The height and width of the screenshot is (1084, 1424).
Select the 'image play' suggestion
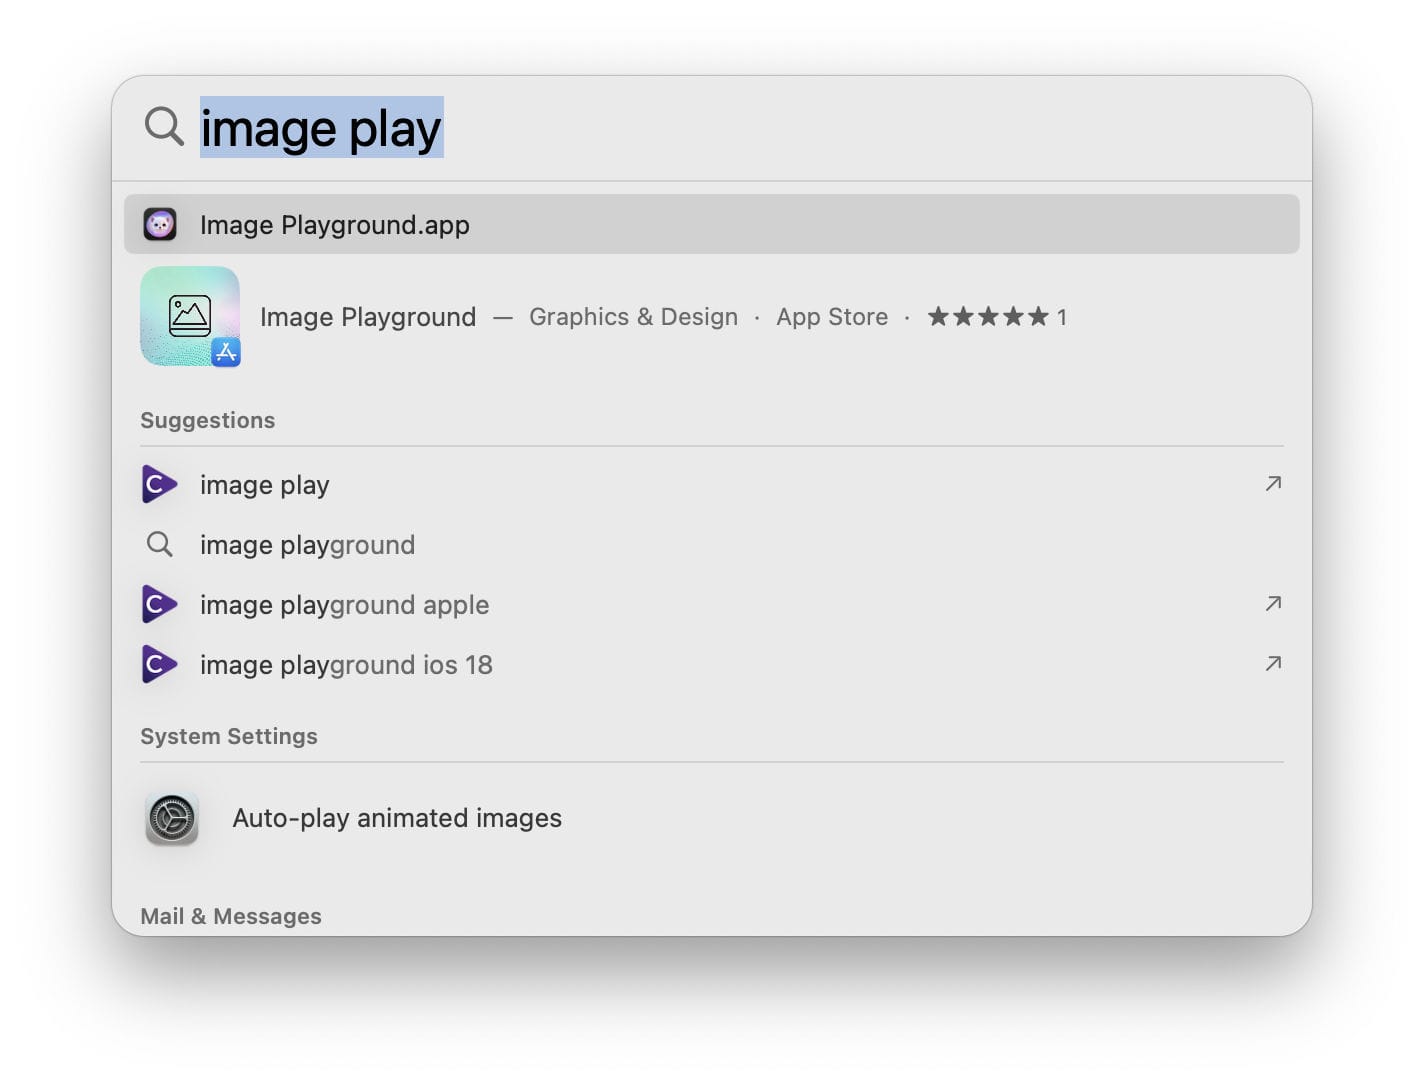coord(711,485)
